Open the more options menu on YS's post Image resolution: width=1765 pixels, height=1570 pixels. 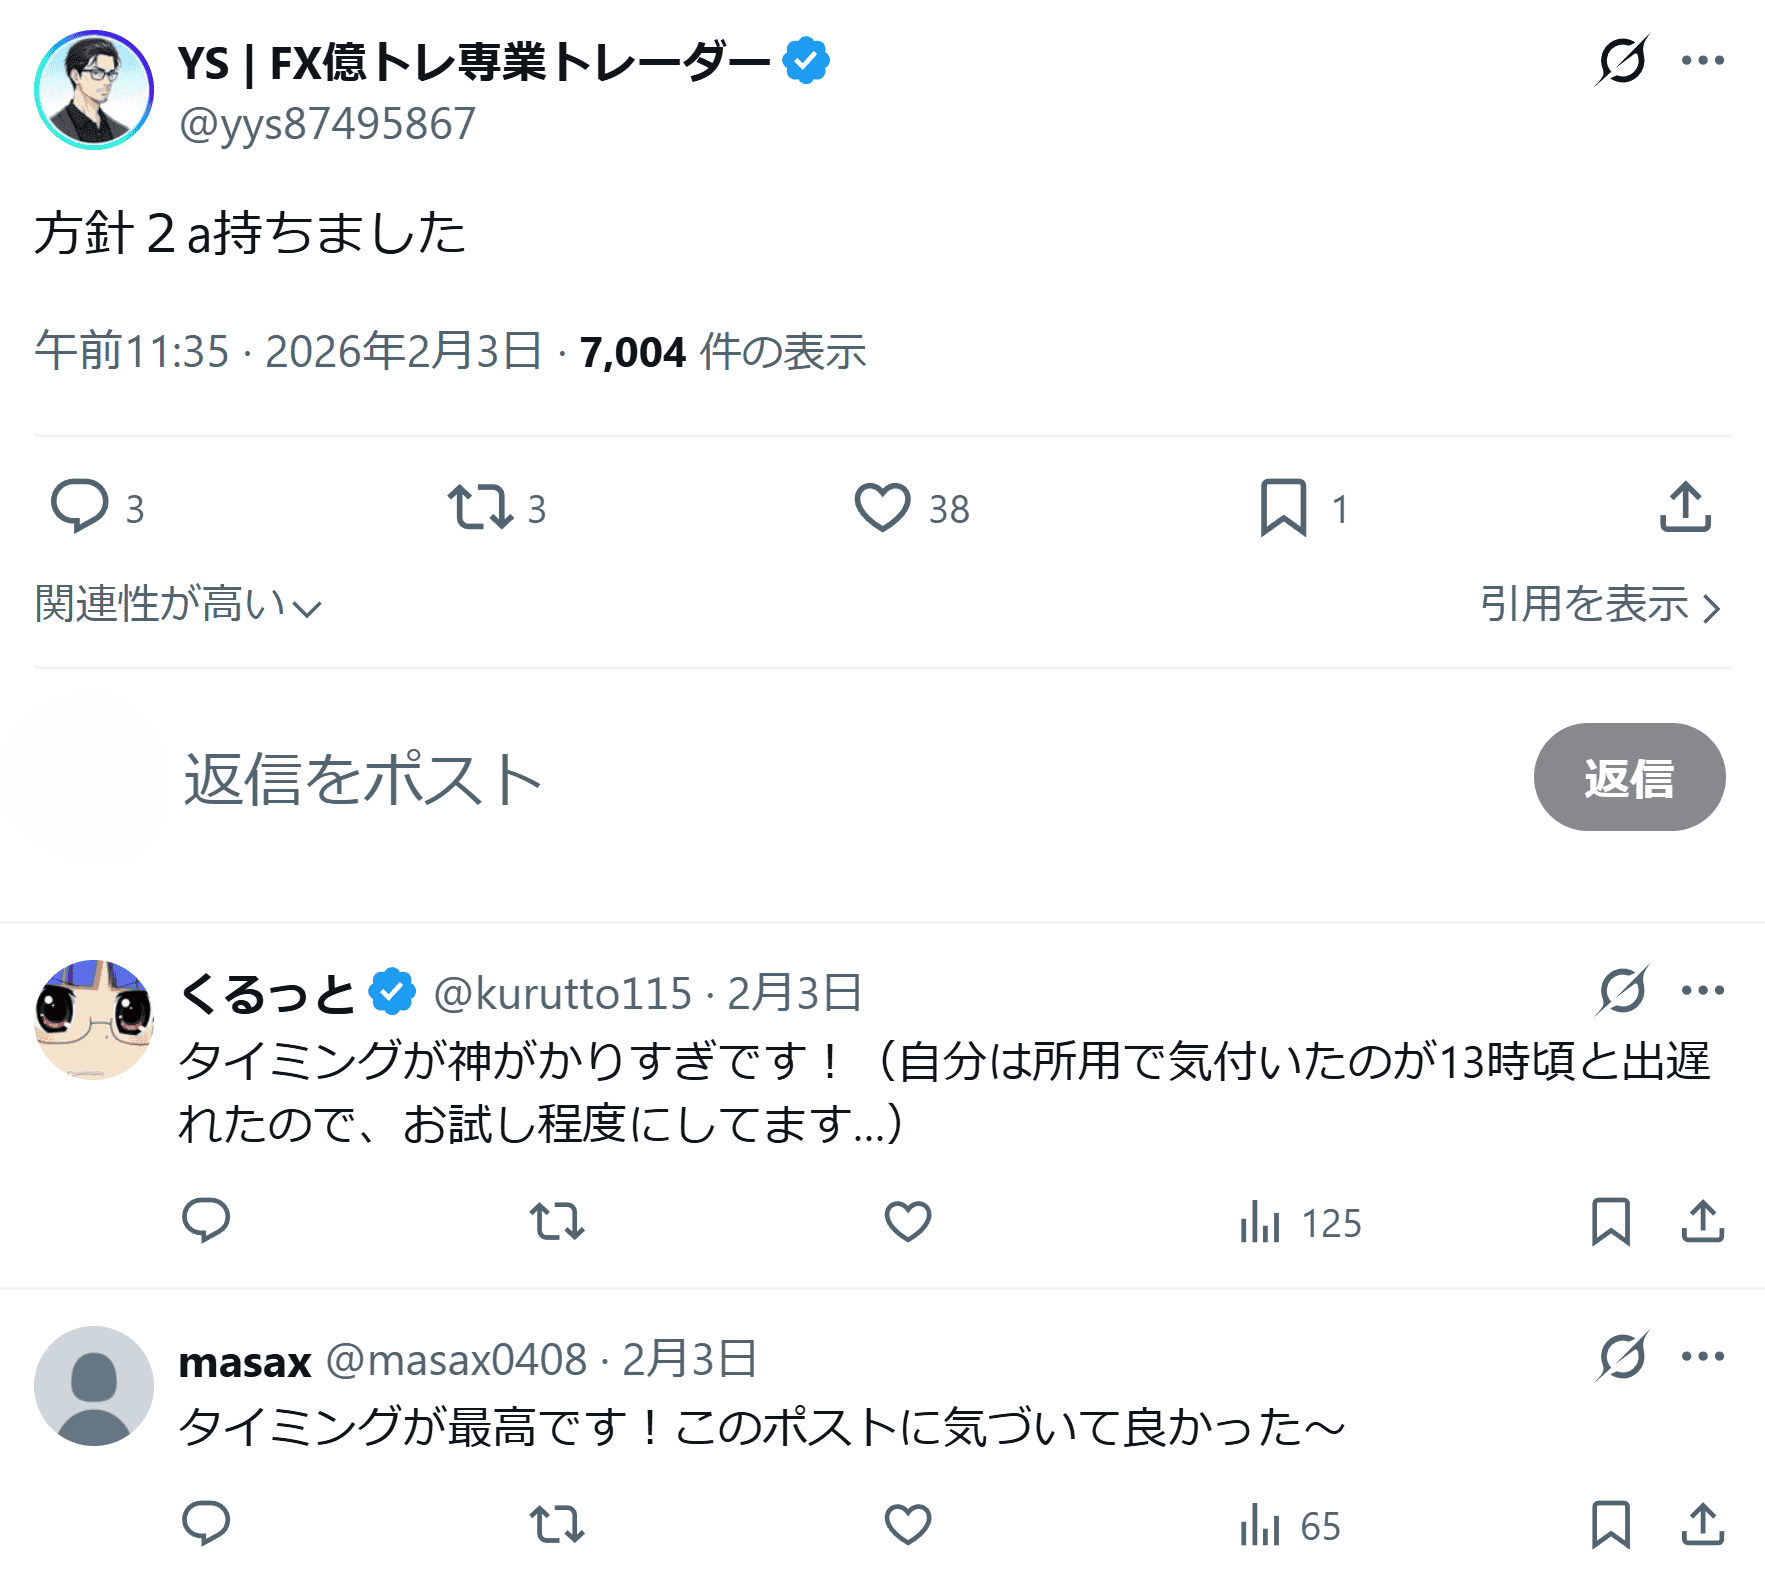1702,61
